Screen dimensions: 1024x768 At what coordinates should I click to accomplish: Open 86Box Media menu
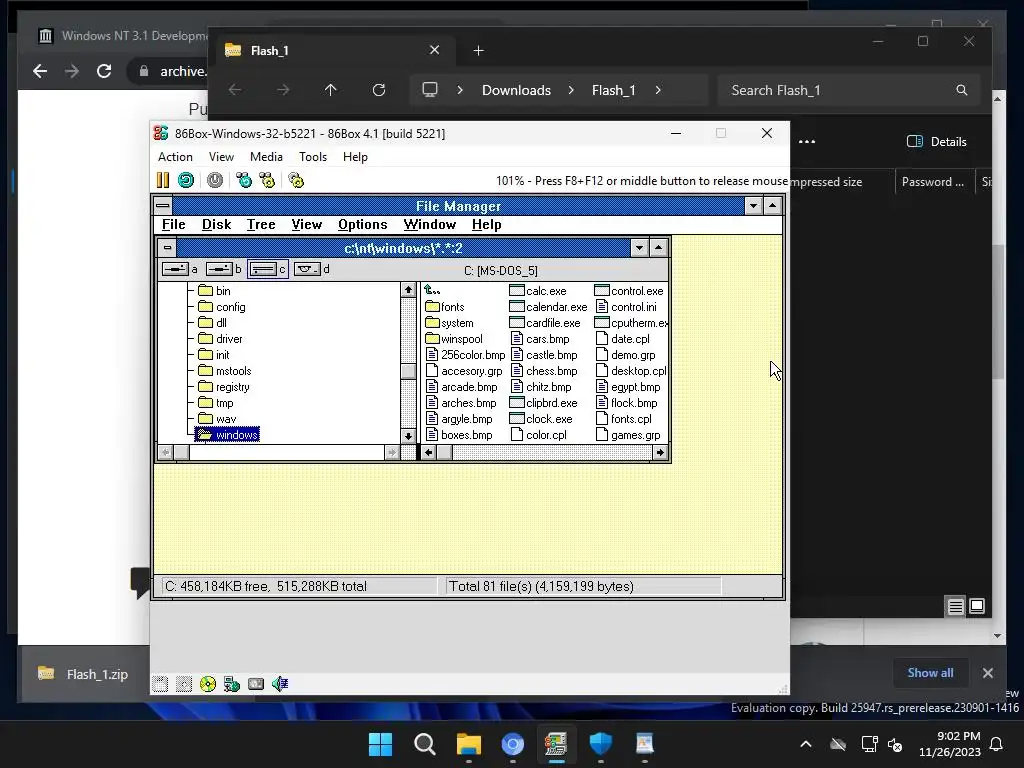(x=266, y=157)
